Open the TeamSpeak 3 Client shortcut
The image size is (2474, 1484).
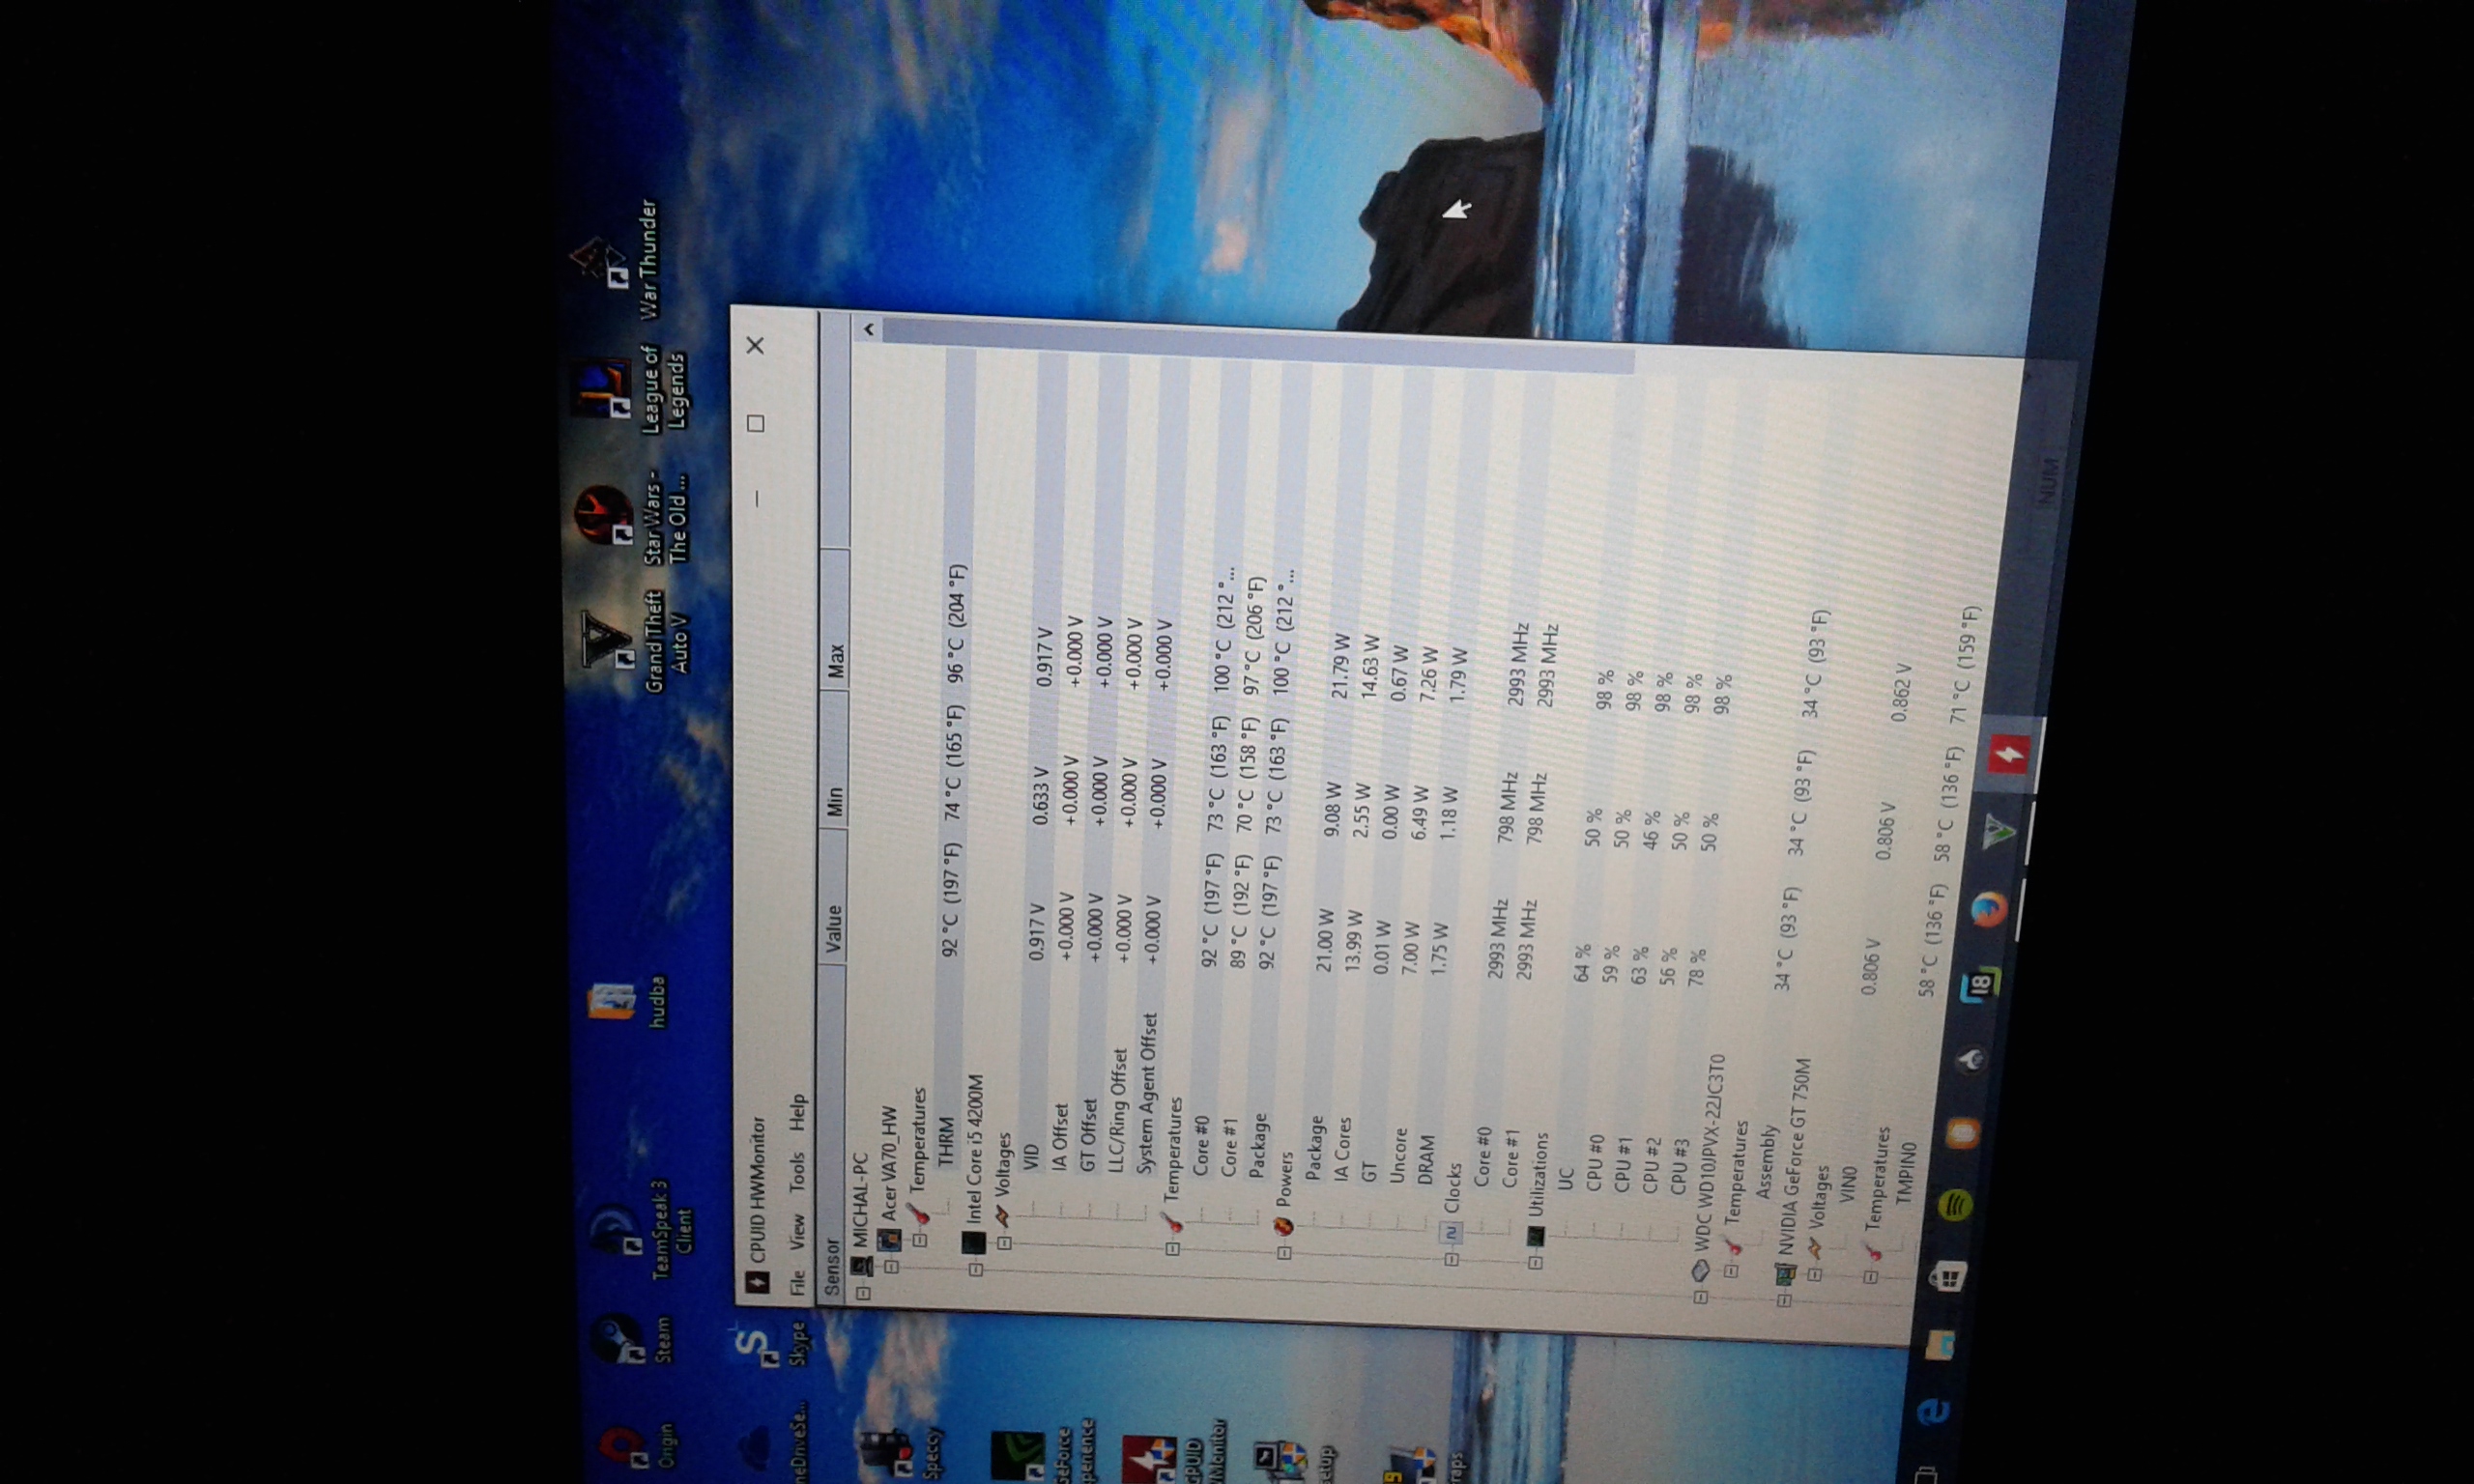pos(615,1228)
